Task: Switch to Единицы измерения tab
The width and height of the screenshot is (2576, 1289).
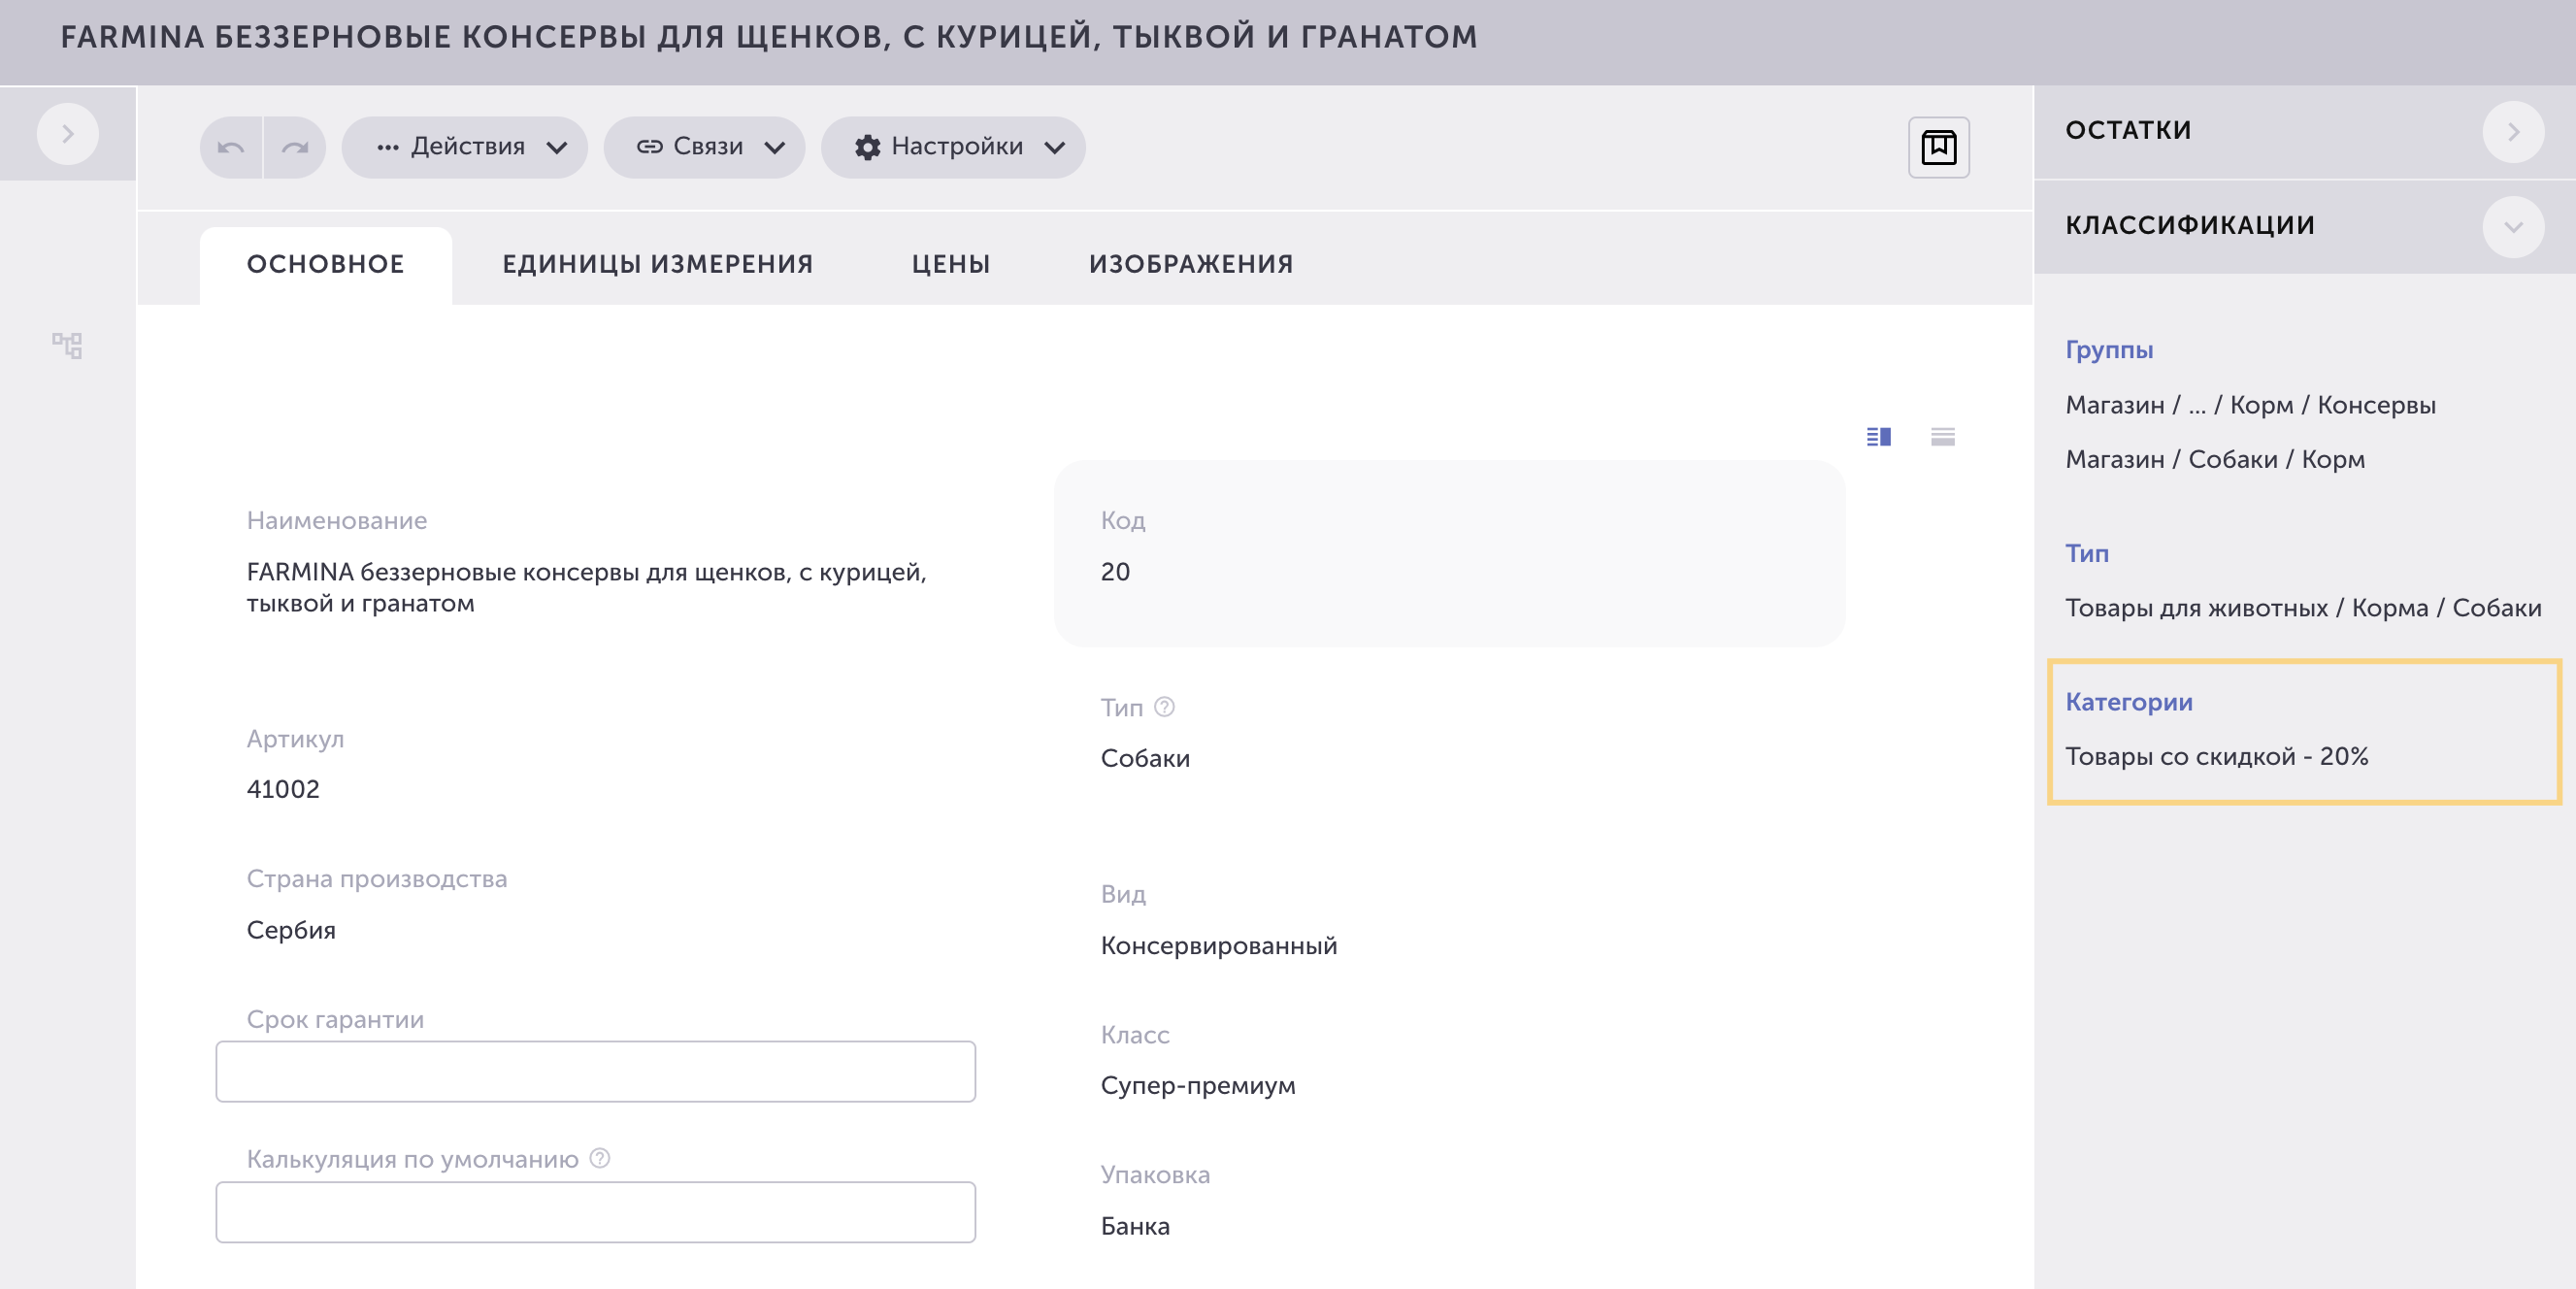Action: [x=658, y=265]
